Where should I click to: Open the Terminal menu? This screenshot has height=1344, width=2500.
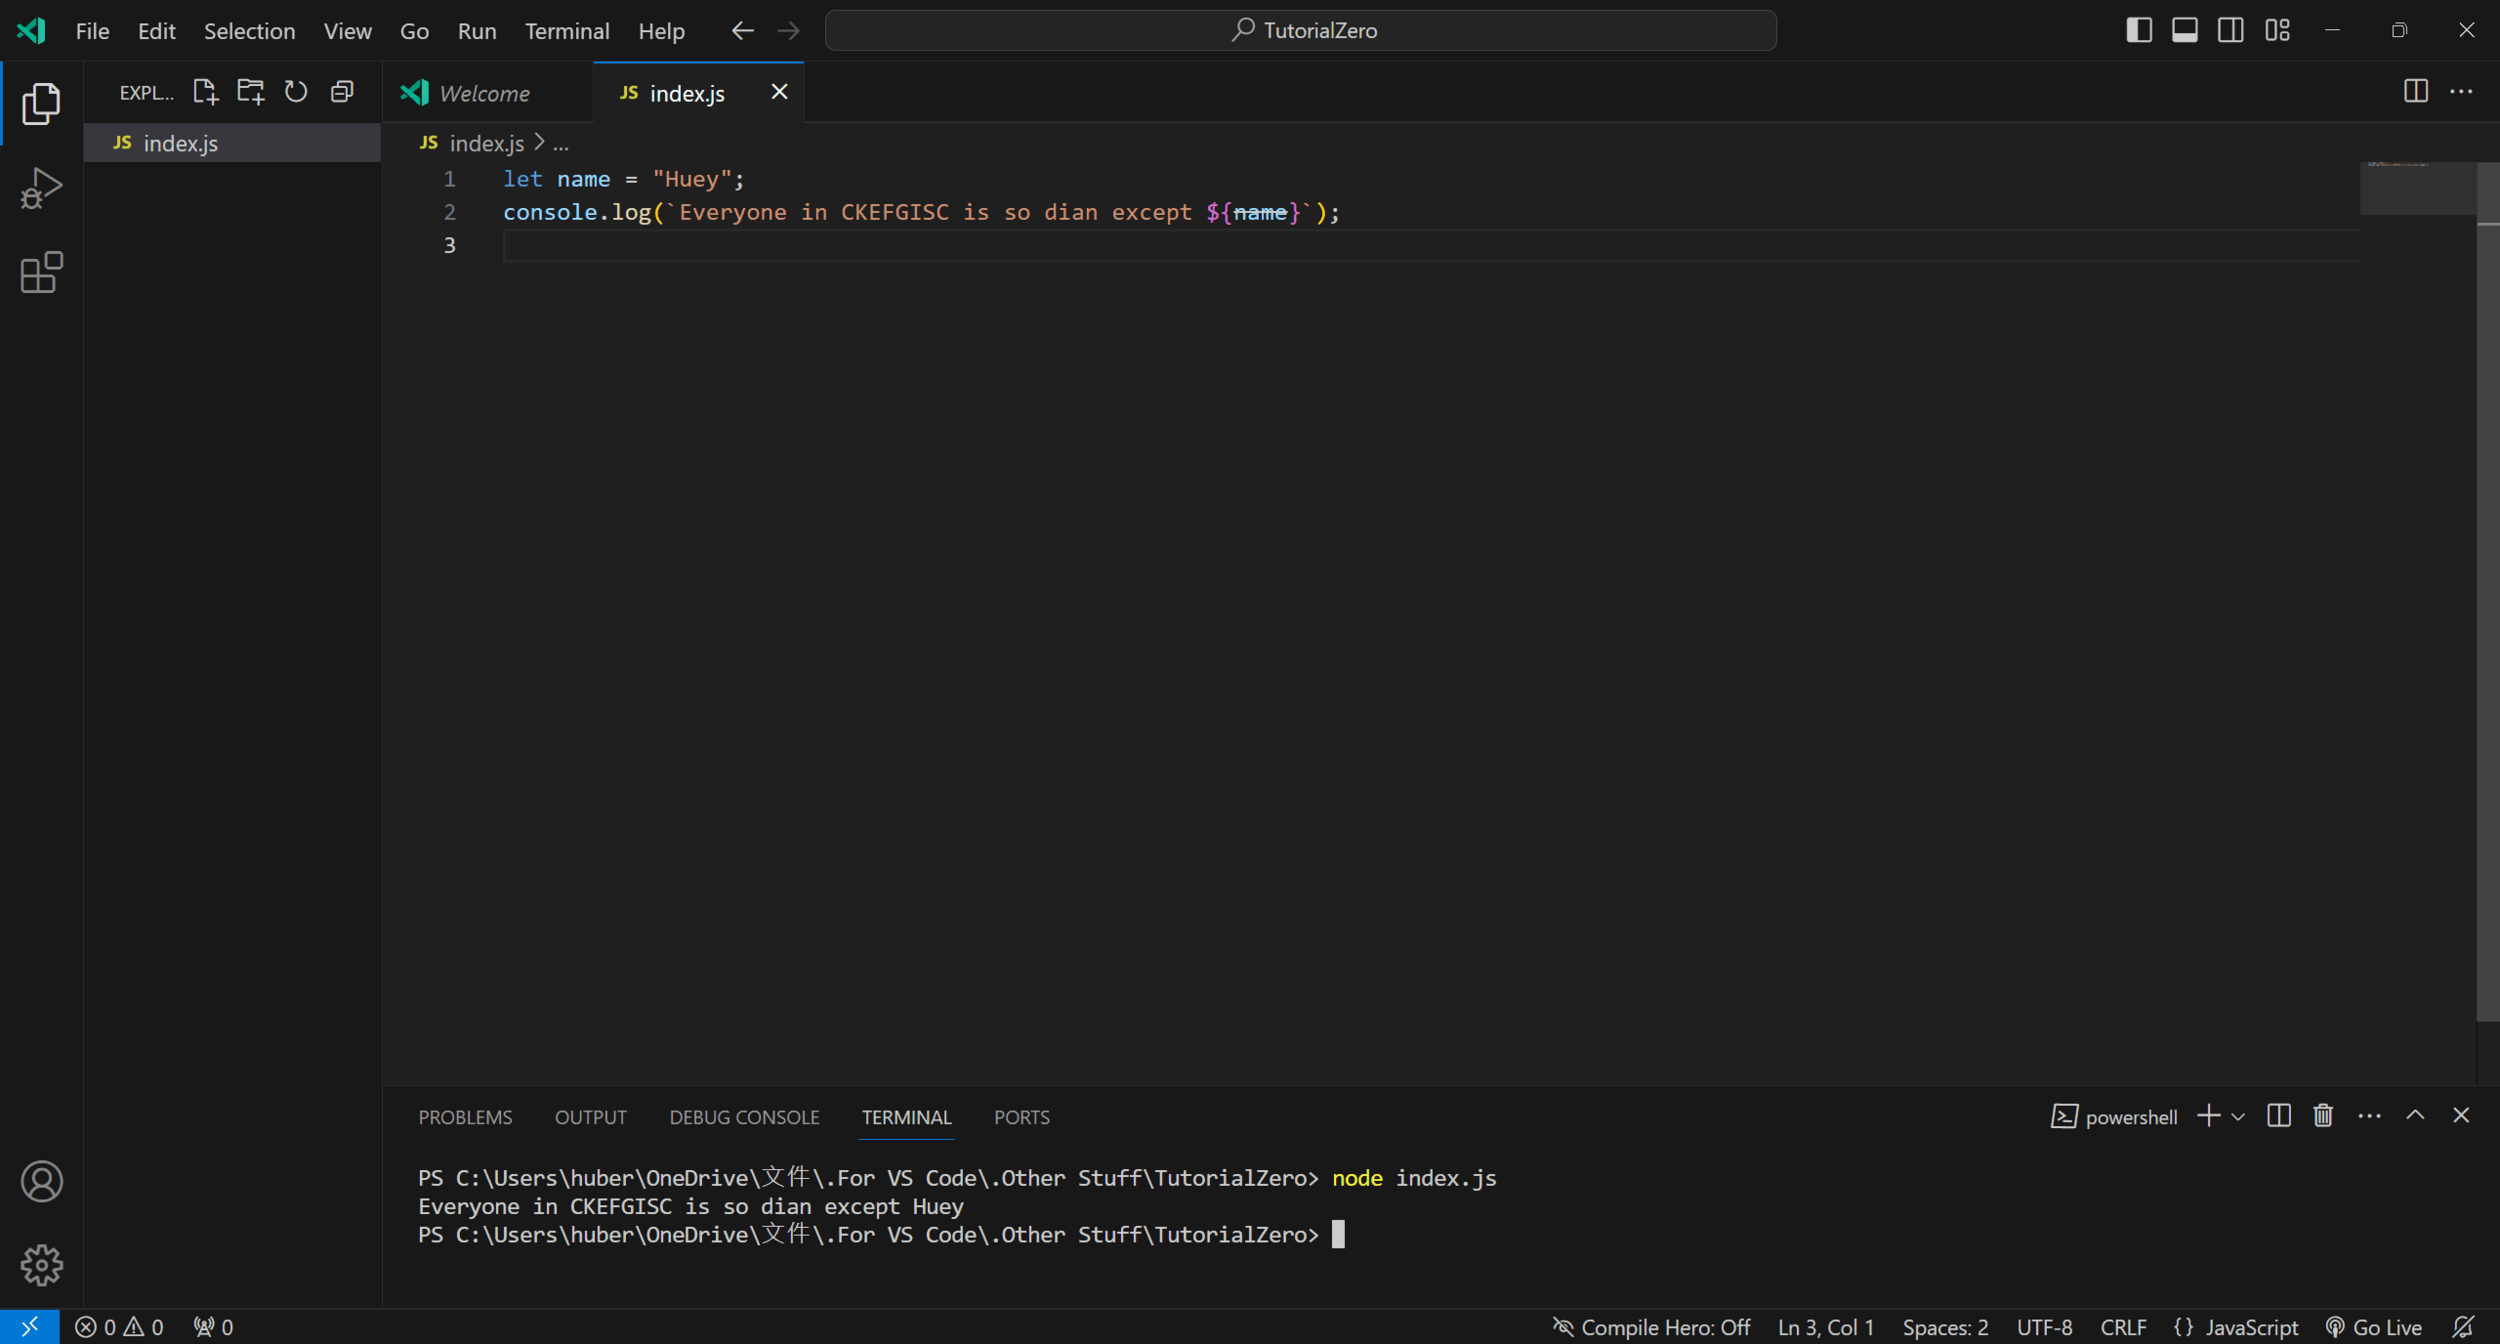click(566, 30)
